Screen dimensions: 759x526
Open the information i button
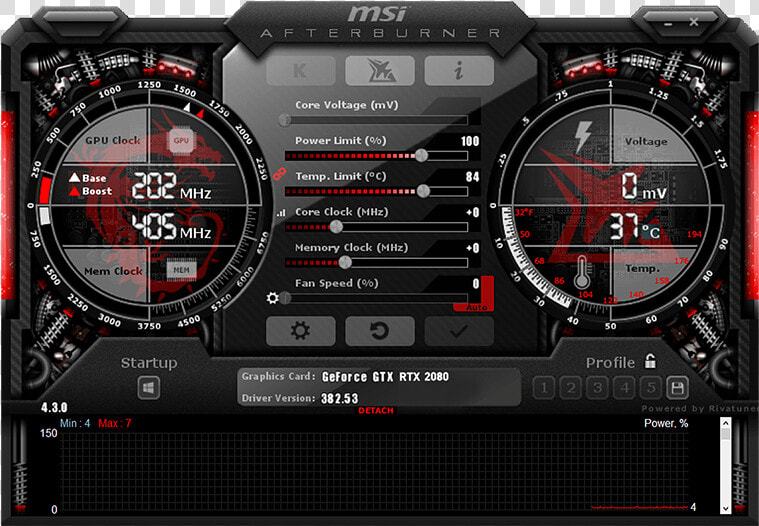pos(459,71)
